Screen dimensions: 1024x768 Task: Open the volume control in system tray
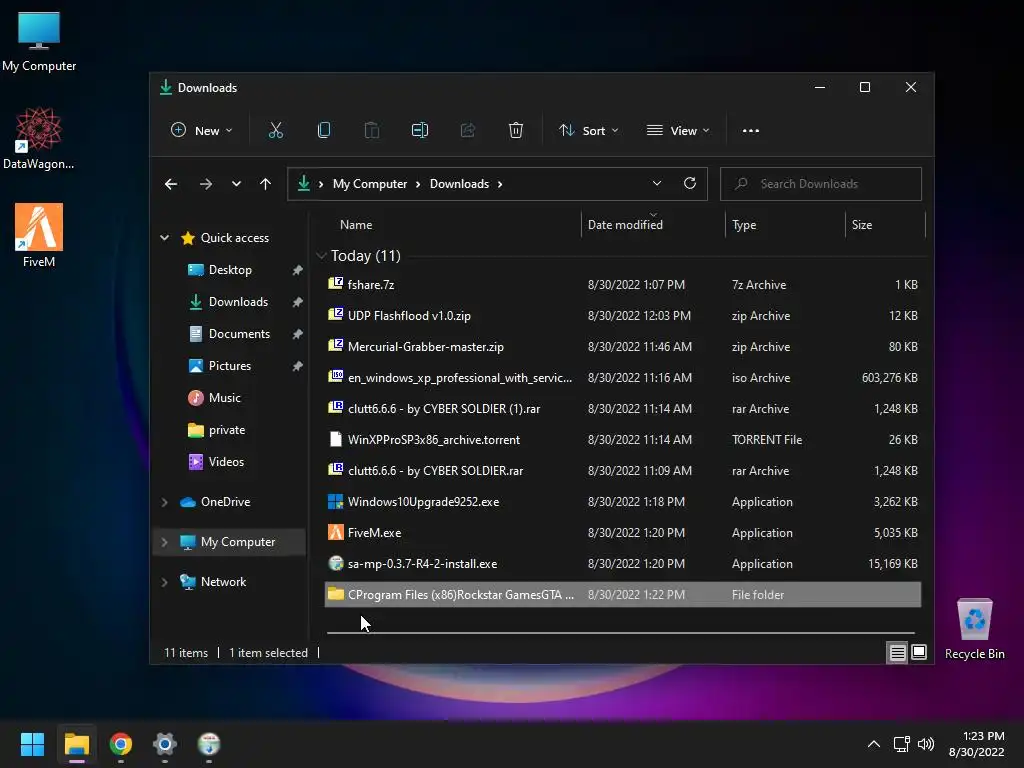(x=926, y=744)
